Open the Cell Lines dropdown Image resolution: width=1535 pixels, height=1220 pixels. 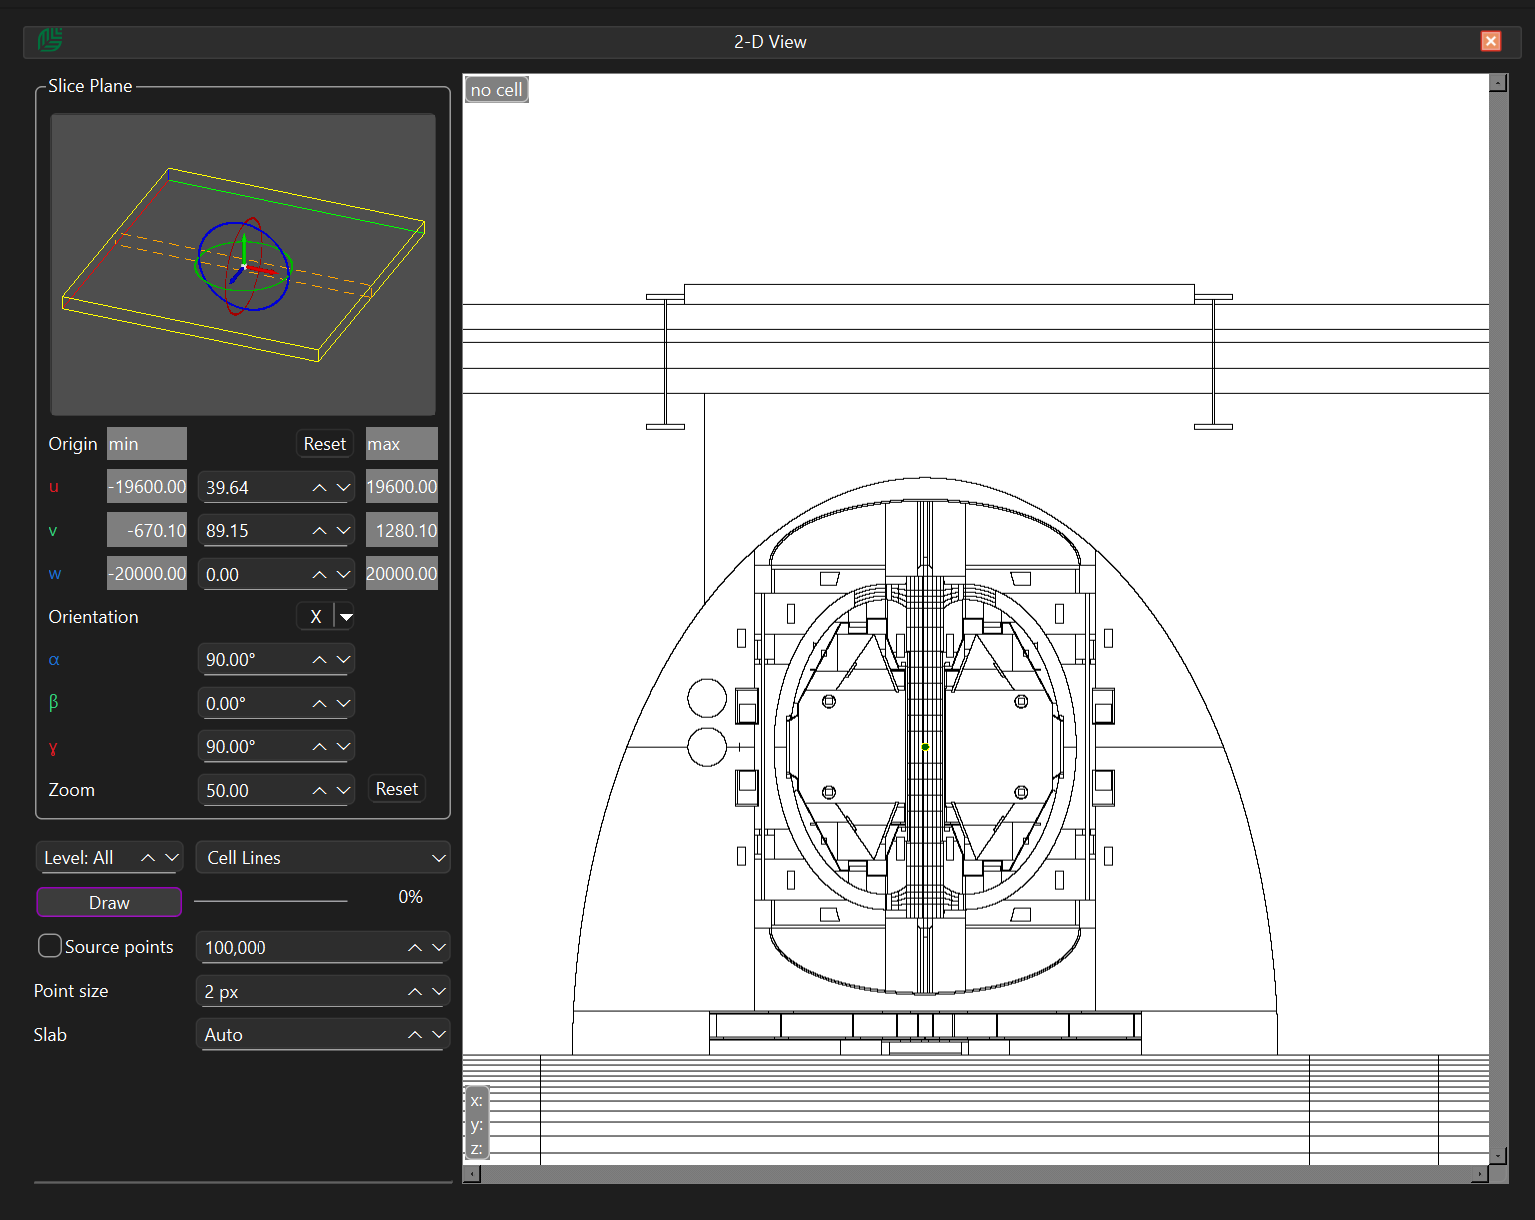(x=323, y=858)
